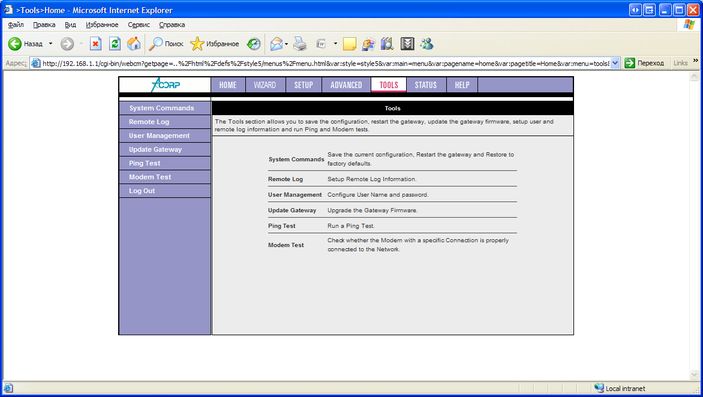
Task: Select the TOOLS tab
Action: [389, 85]
